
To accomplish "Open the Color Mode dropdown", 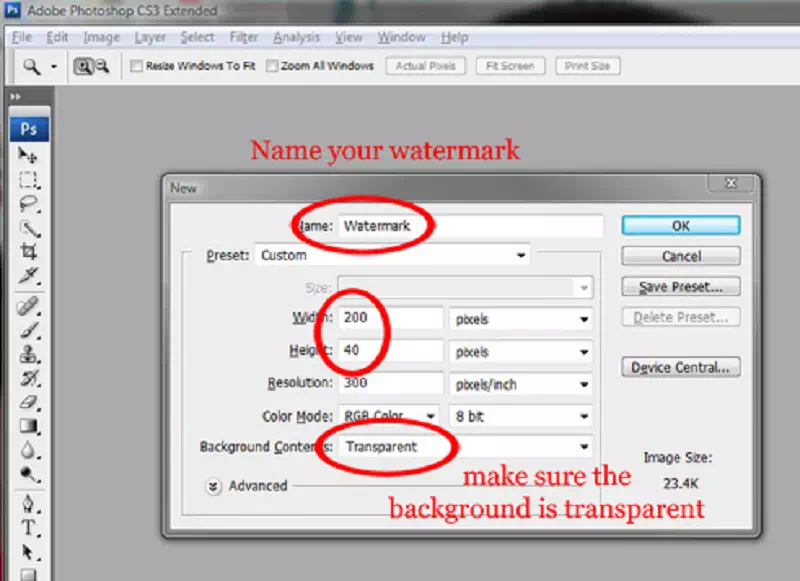I will click(389, 416).
